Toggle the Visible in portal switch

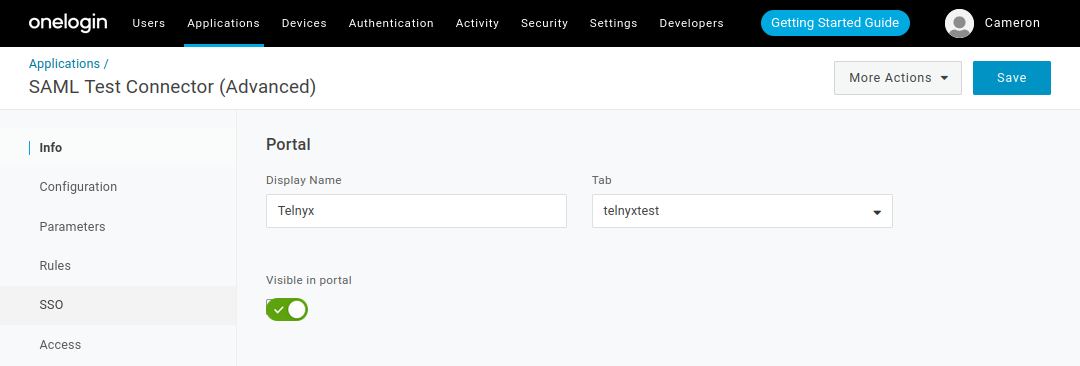point(287,310)
